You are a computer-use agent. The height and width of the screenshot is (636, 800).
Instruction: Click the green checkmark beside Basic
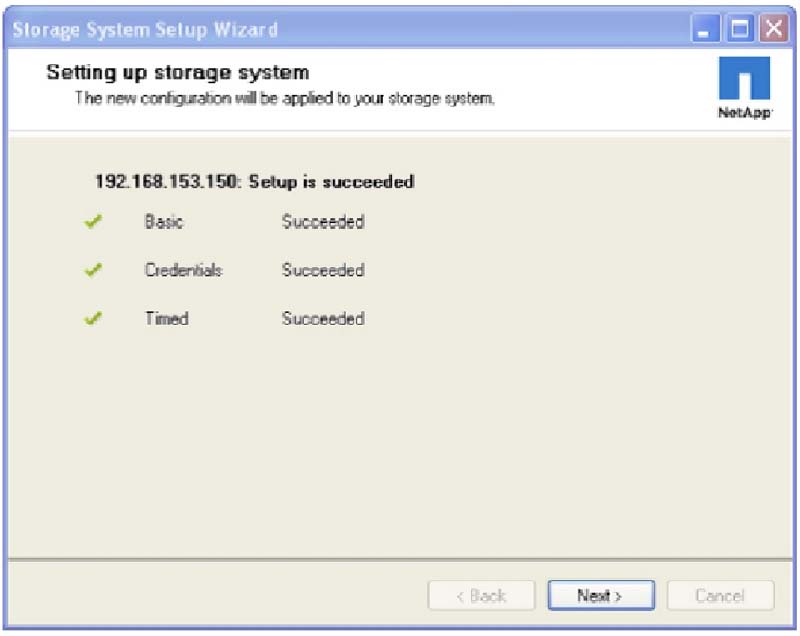click(94, 222)
